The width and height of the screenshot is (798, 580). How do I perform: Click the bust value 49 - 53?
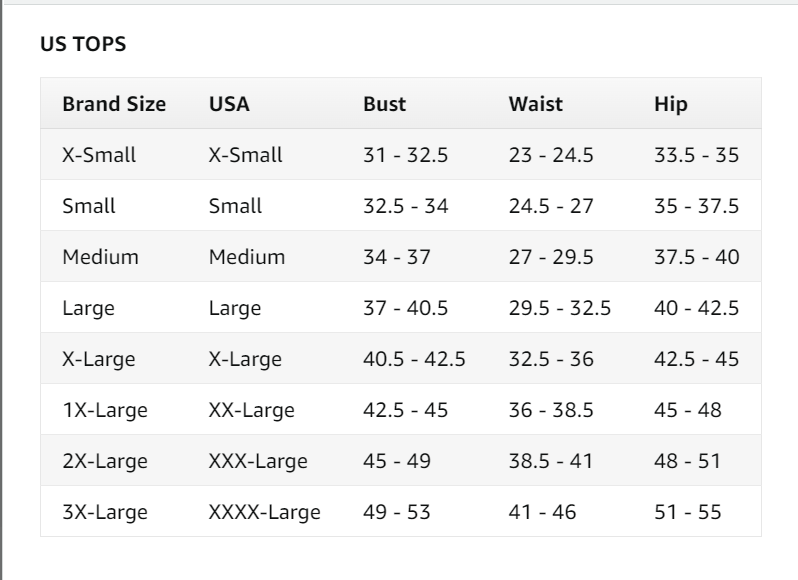pyautogui.click(x=396, y=512)
